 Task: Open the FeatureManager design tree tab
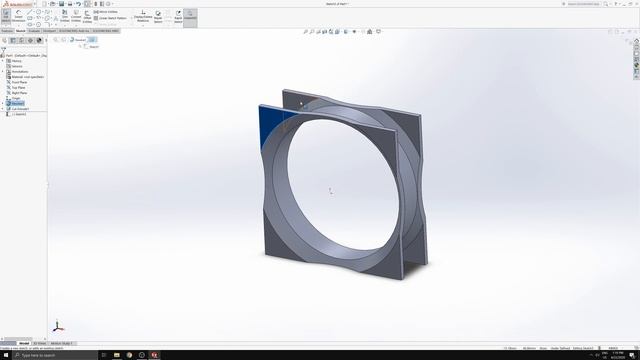(x=4, y=40)
